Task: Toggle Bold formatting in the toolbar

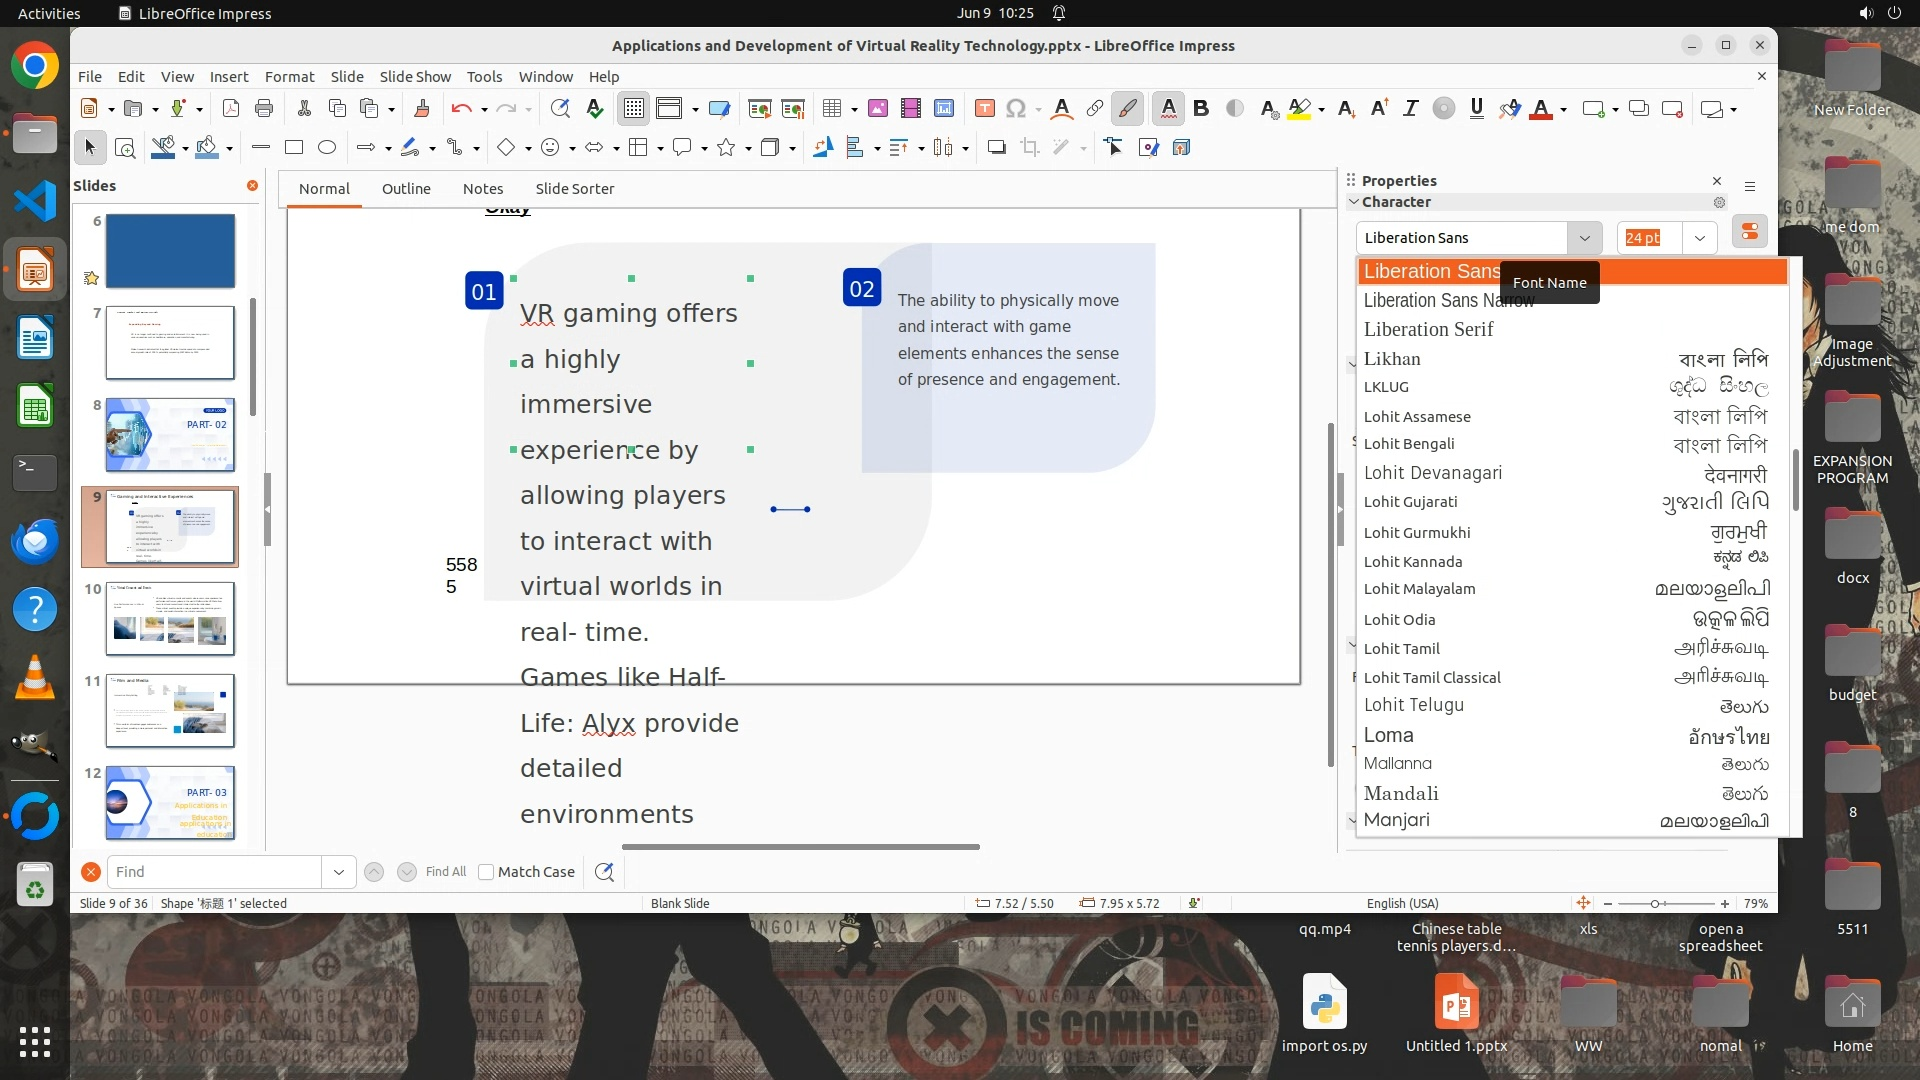Action: tap(1201, 109)
